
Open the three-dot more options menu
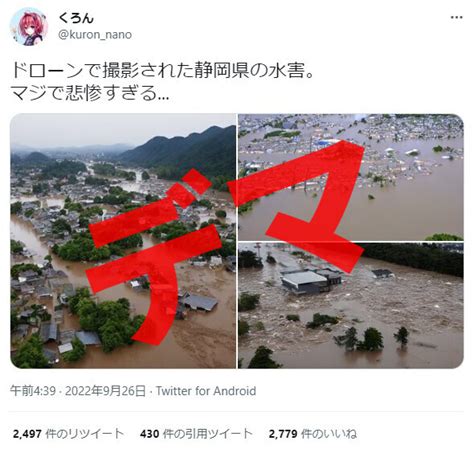coord(456,17)
